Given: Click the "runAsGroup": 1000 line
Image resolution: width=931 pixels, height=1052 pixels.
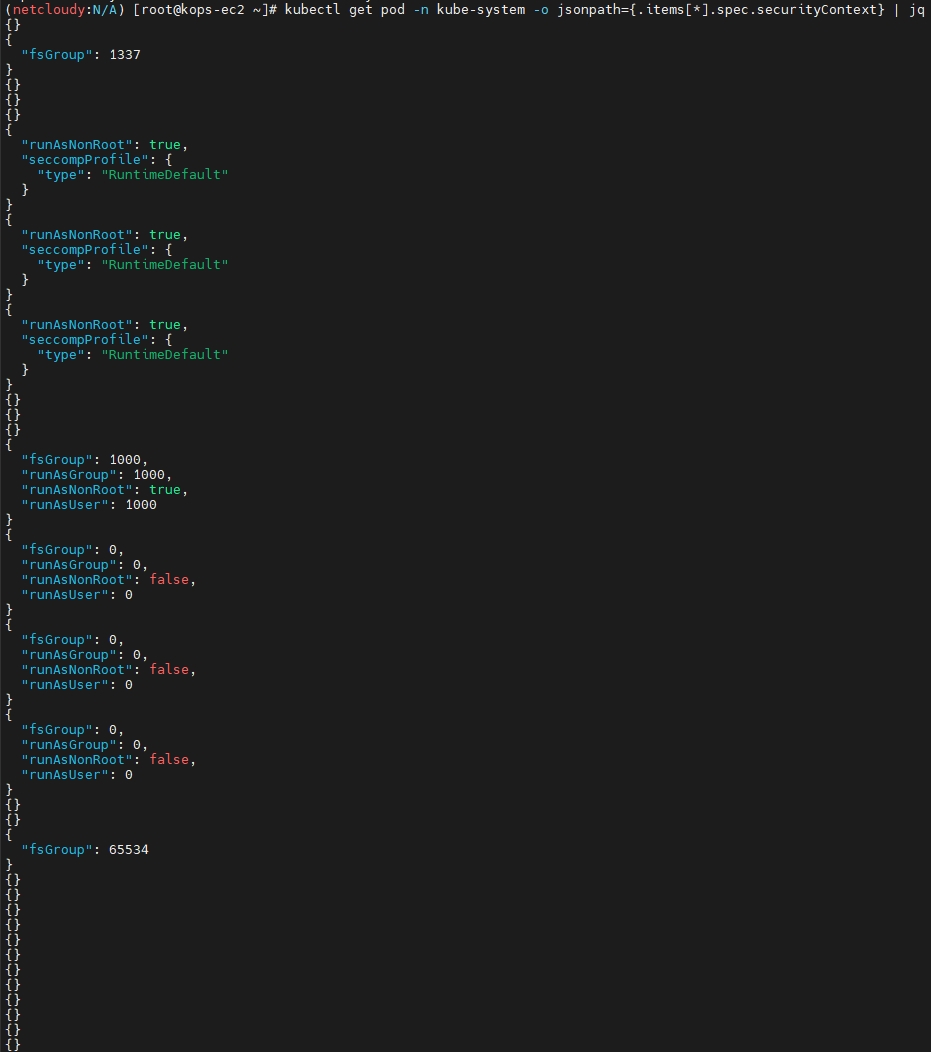Looking at the screenshot, I should (97, 474).
